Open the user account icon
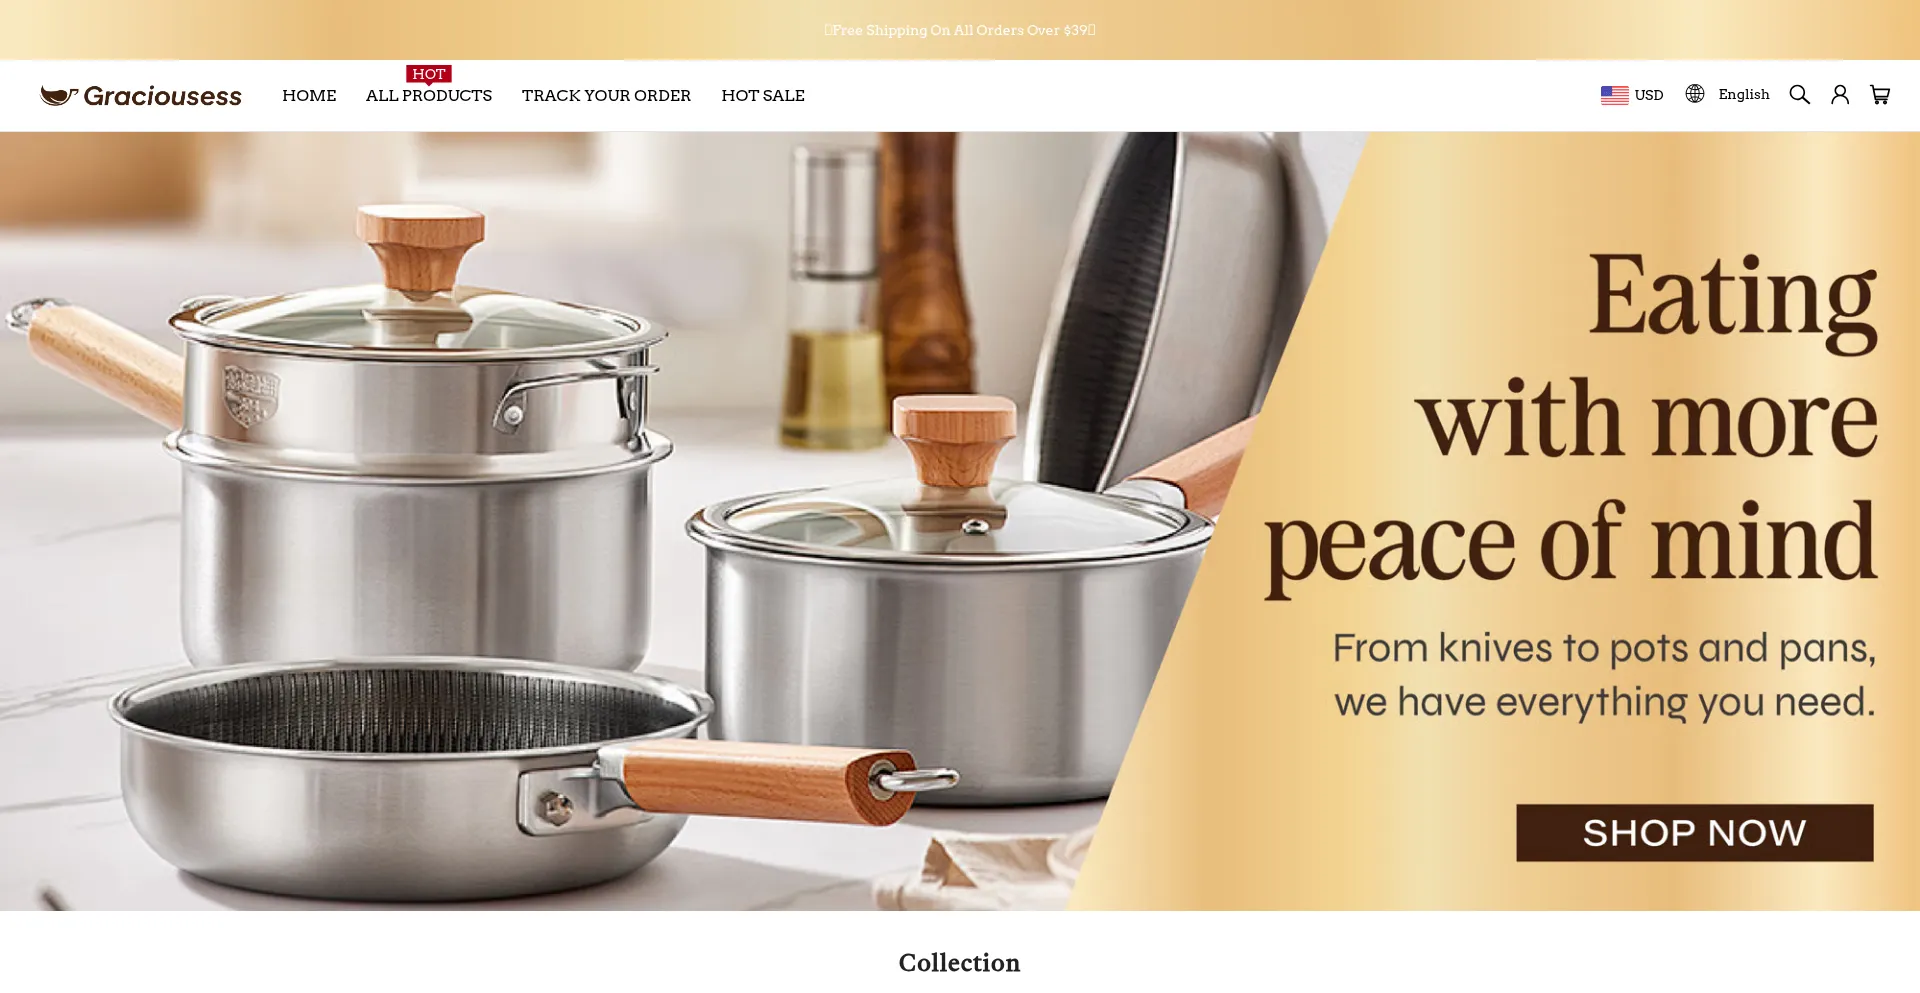1920x993 pixels. (x=1840, y=95)
